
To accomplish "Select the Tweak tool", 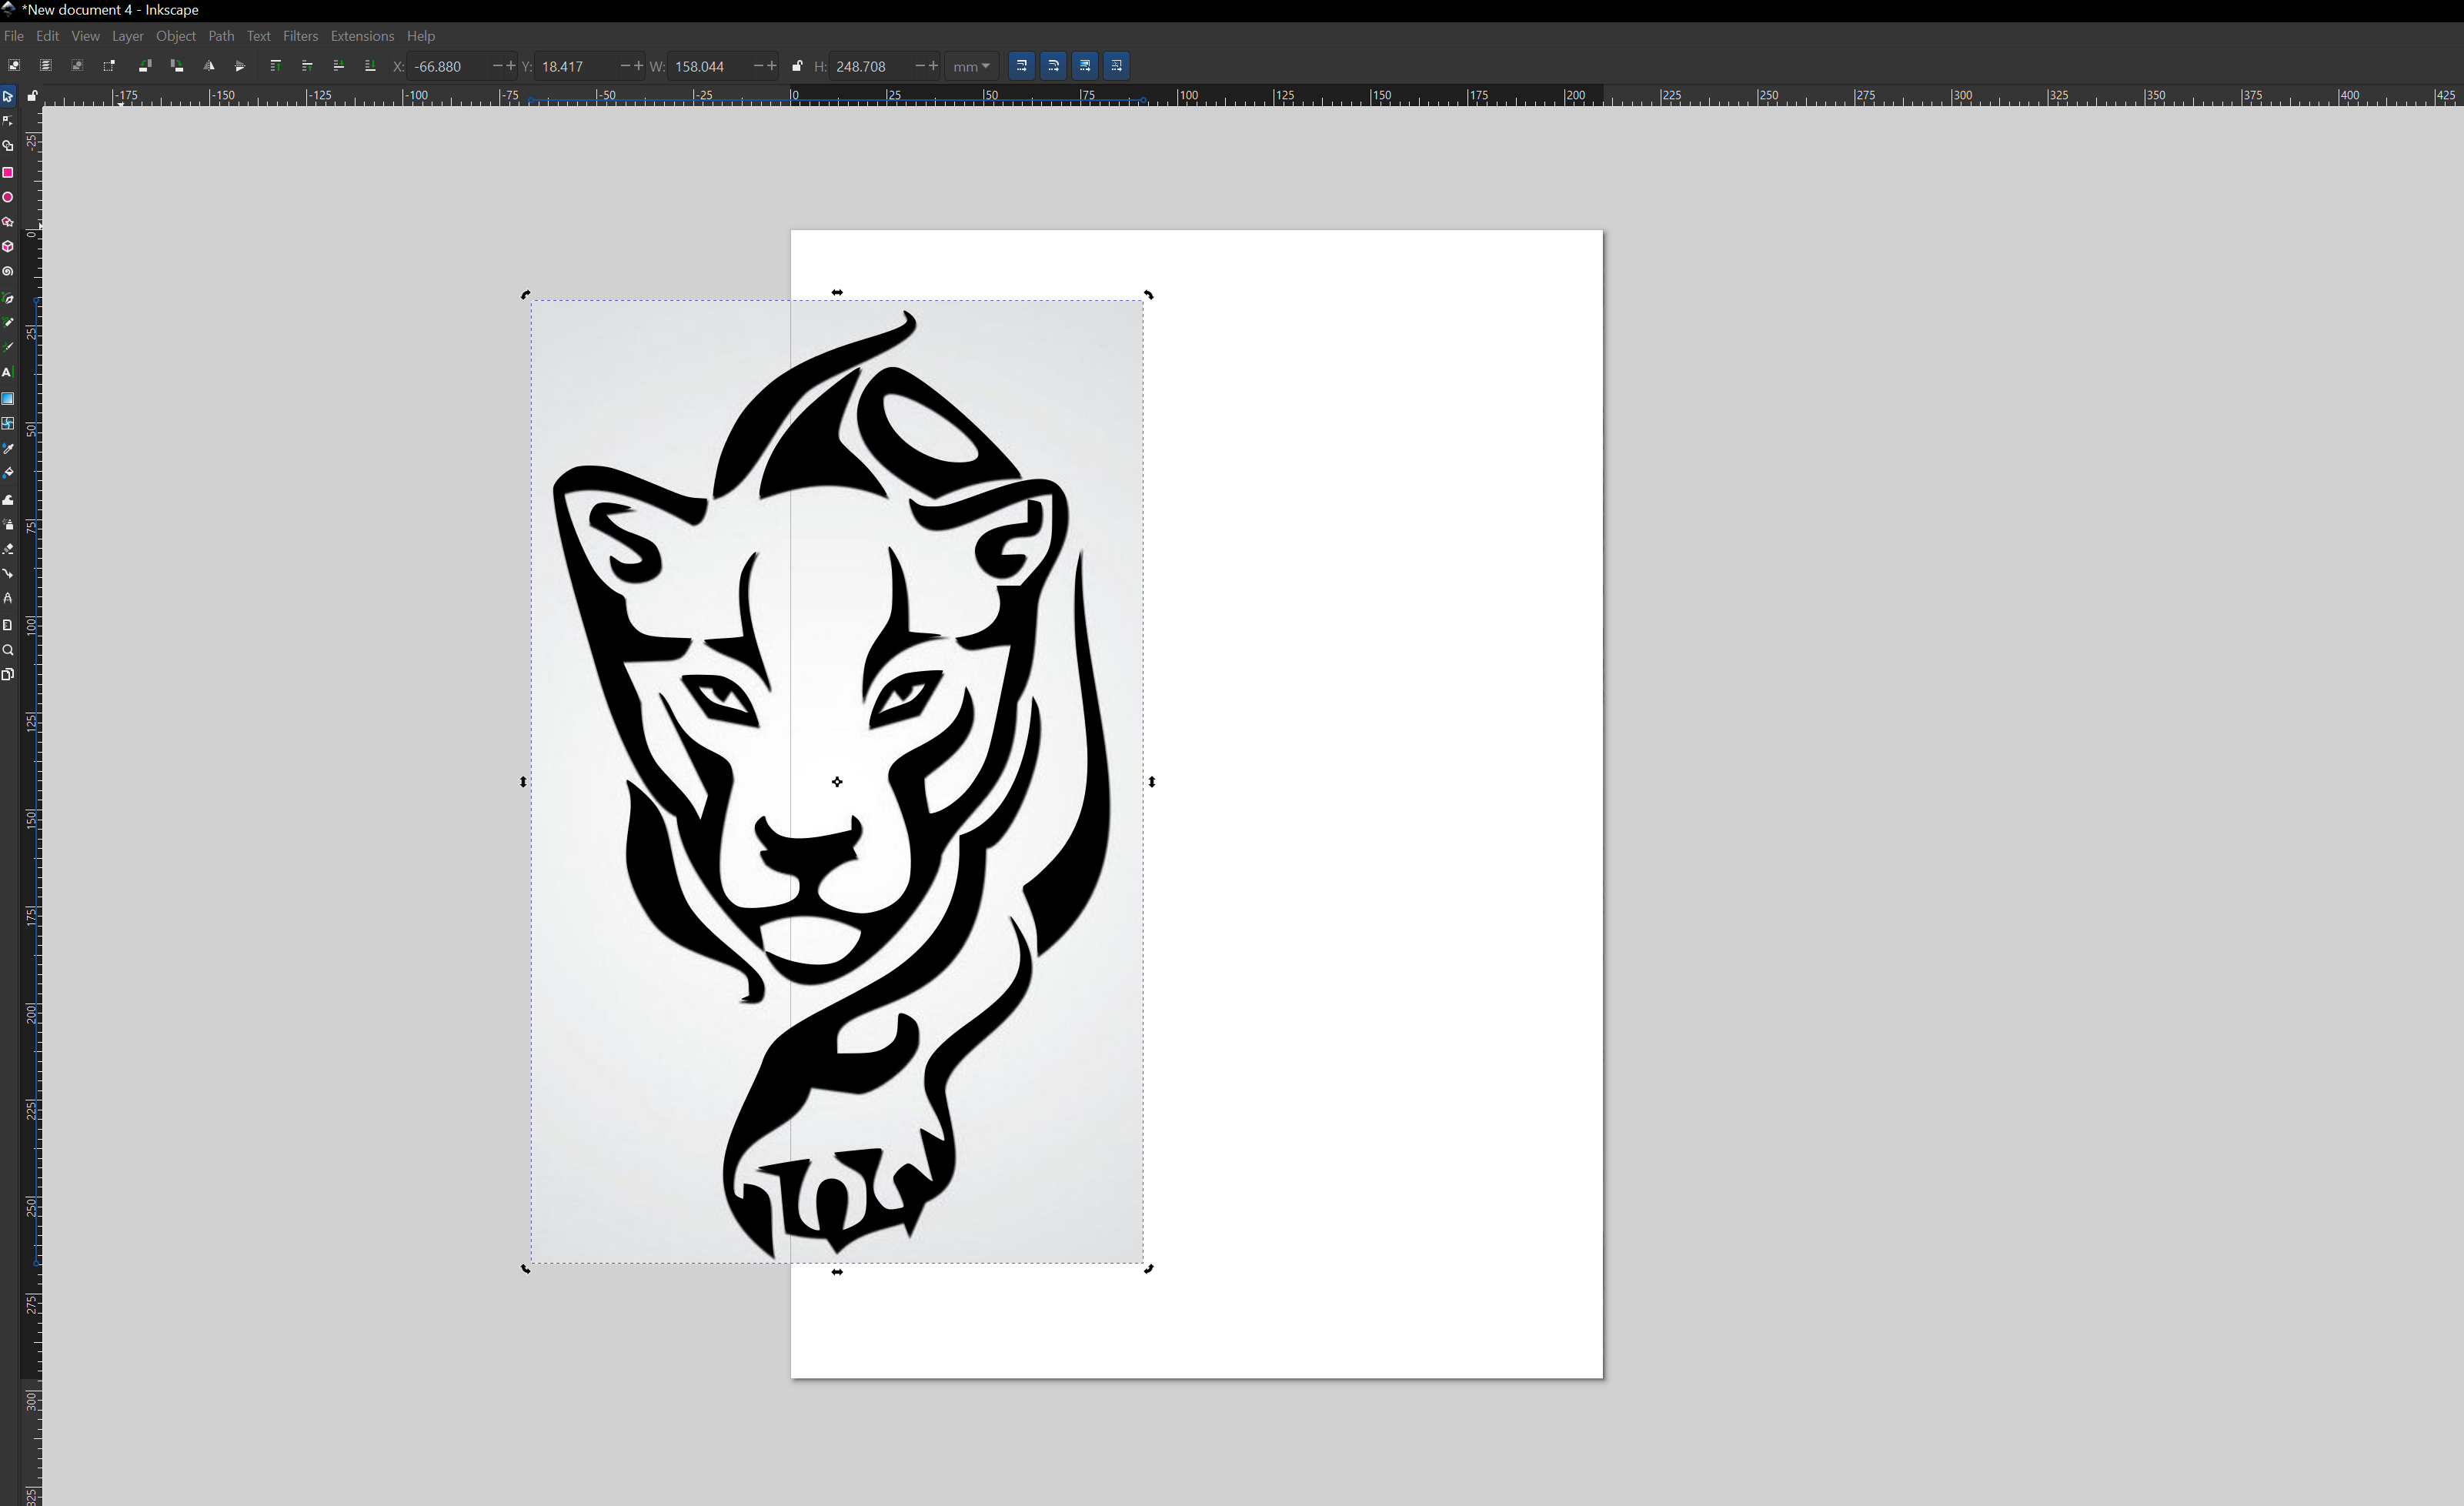I will pyautogui.click(x=8, y=500).
